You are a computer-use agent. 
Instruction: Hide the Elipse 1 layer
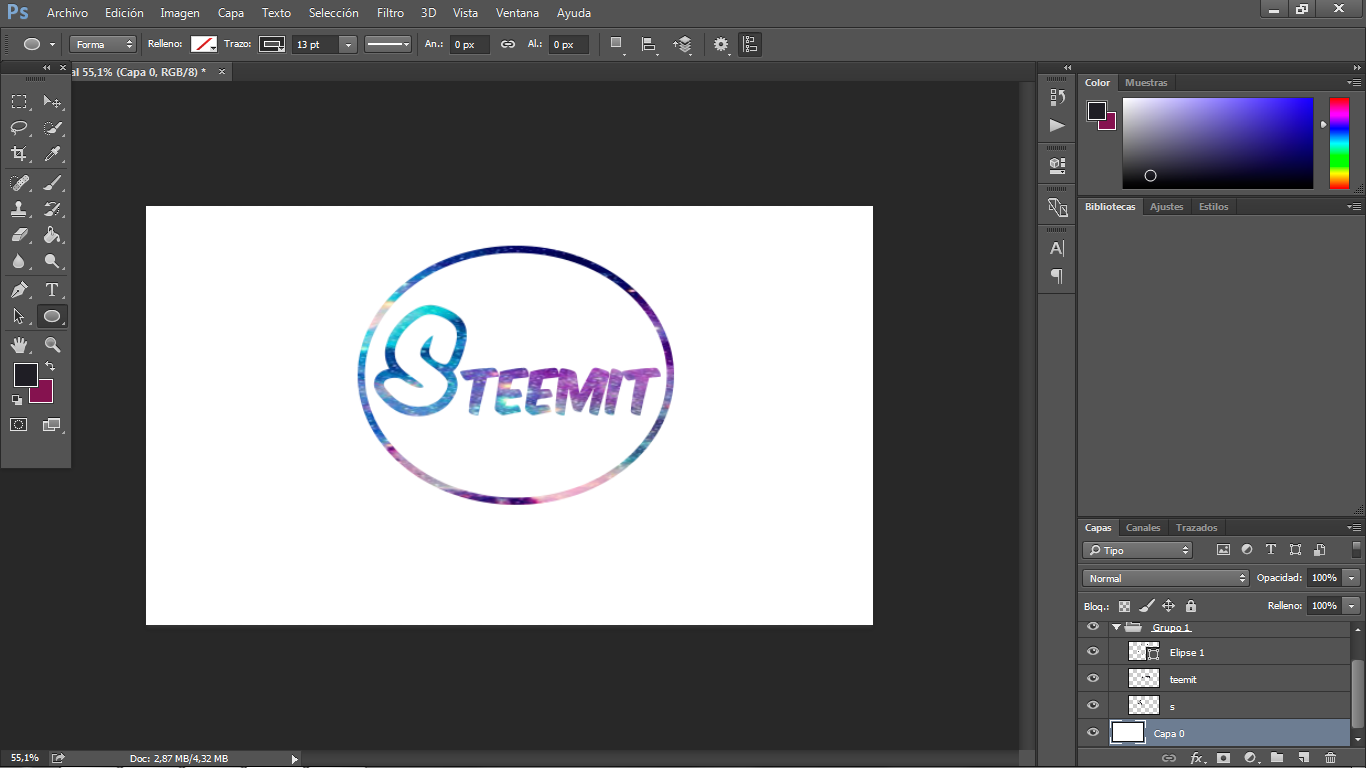[1093, 651]
